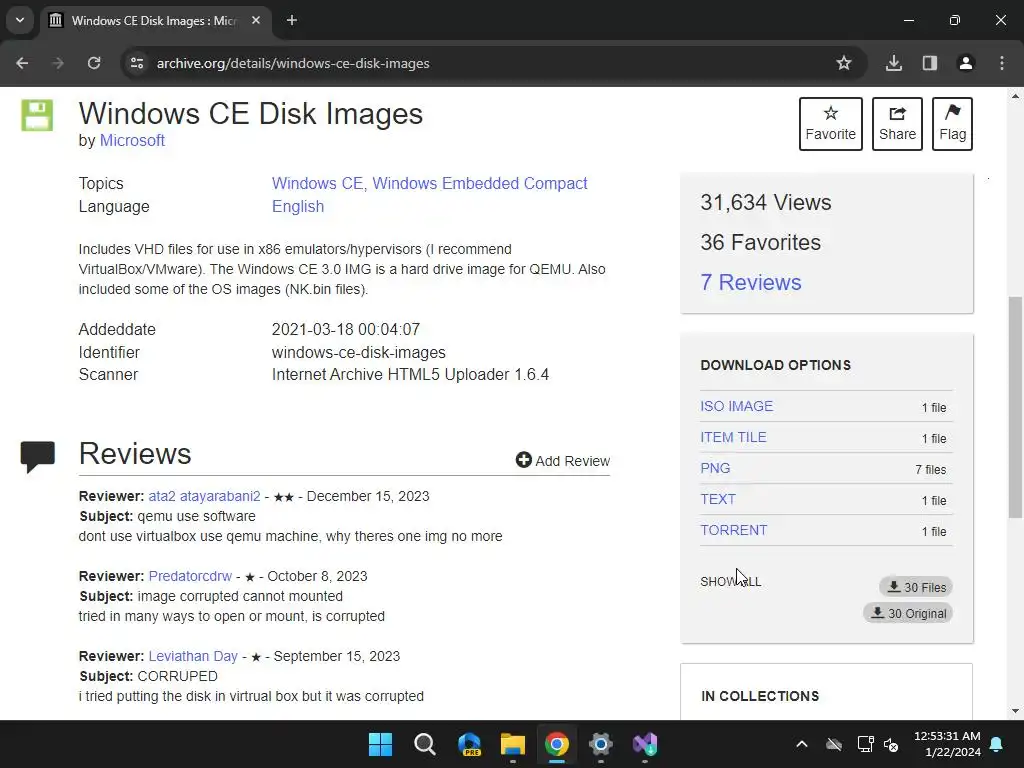Download the 30 Original button
Image resolution: width=1024 pixels, height=768 pixels.
coord(908,613)
